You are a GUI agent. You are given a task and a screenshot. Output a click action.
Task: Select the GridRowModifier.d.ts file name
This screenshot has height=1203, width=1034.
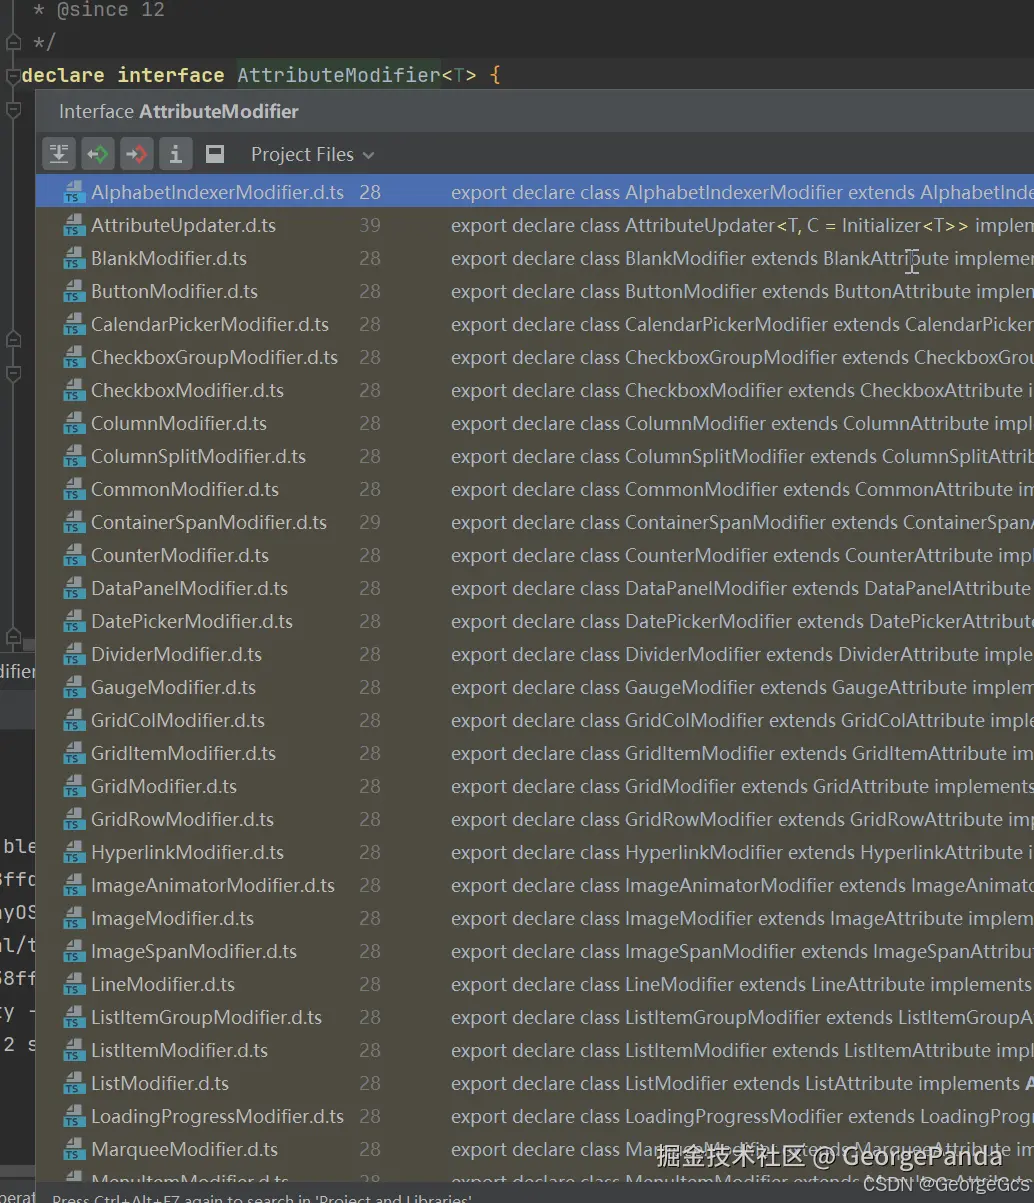pos(182,820)
